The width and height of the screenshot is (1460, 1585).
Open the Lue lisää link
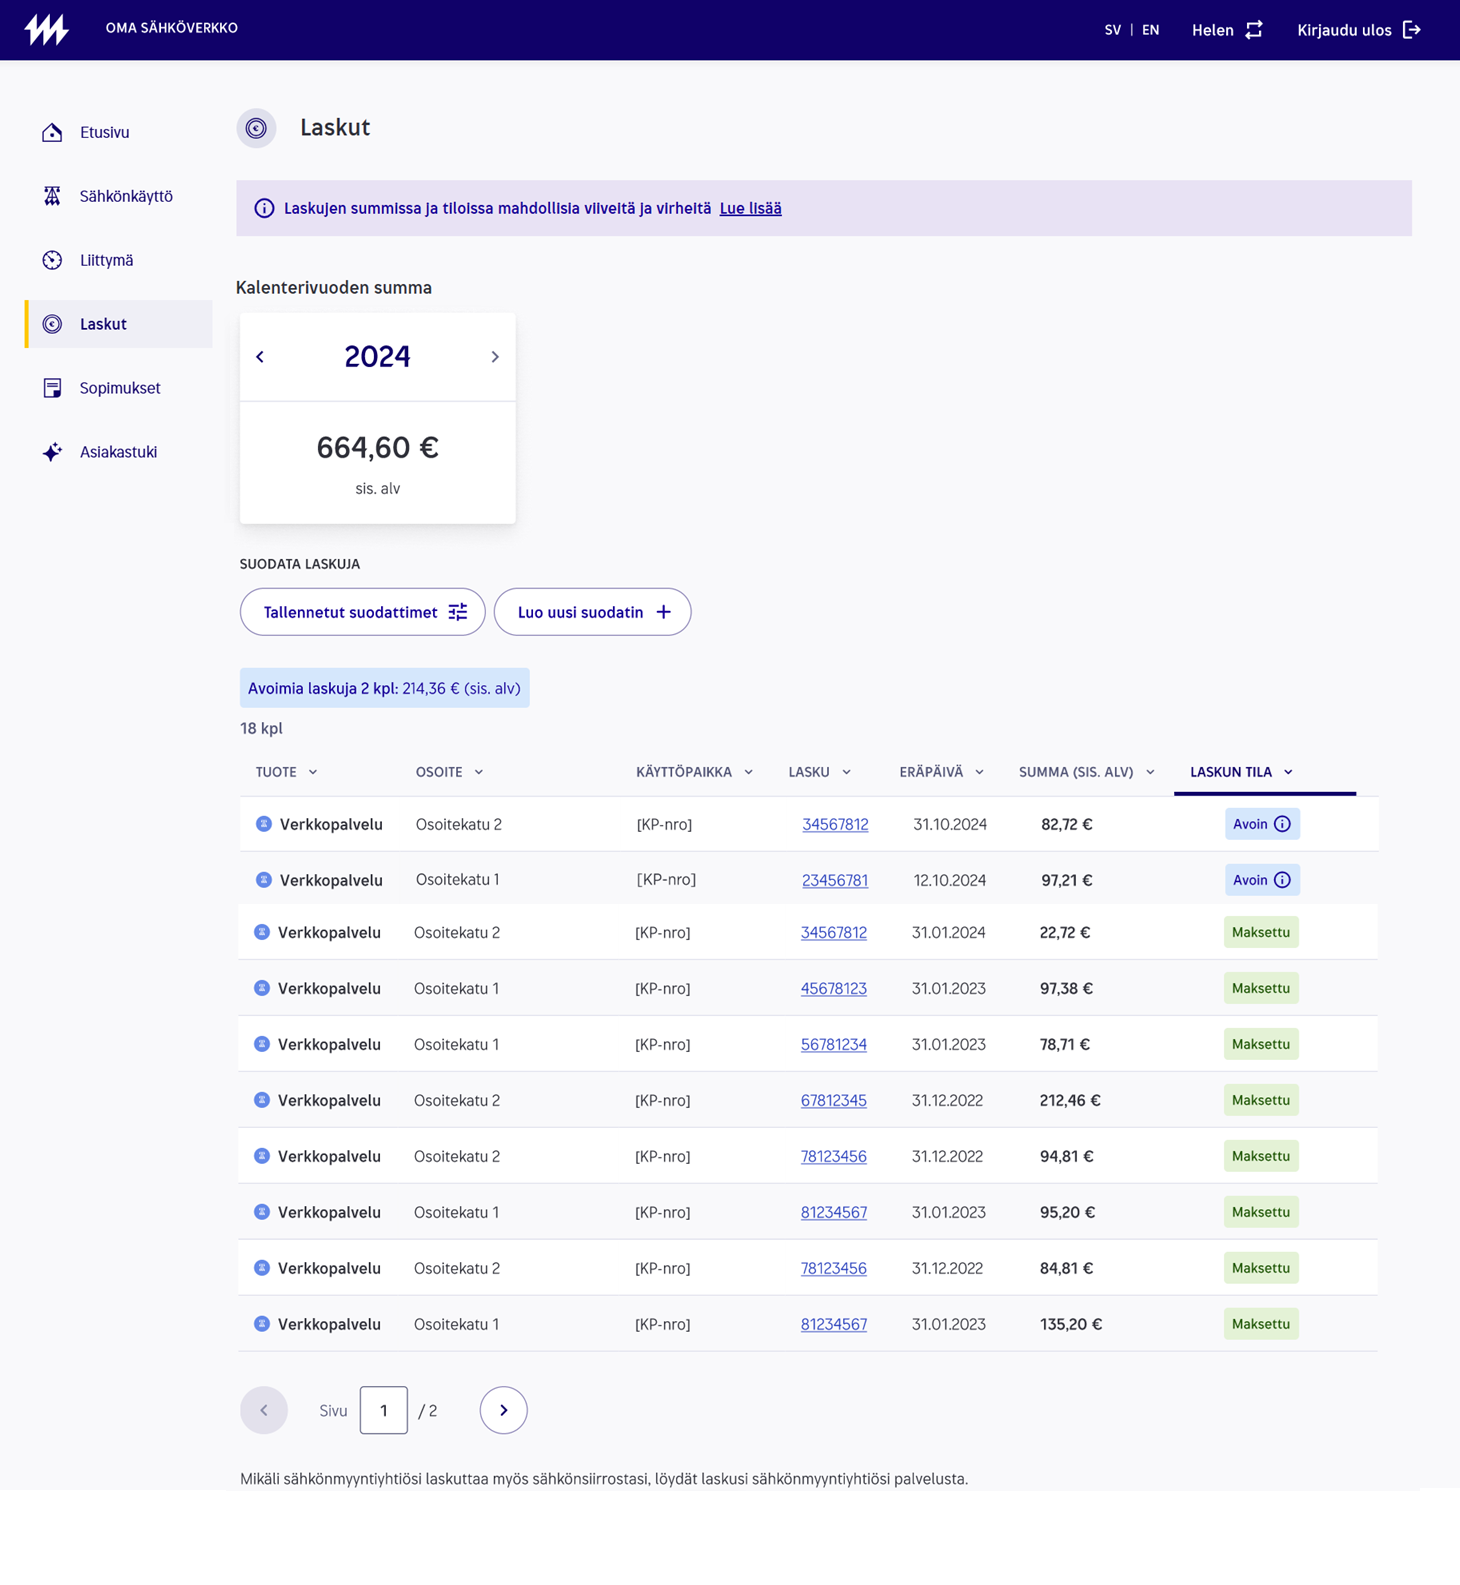pos(750,208)
